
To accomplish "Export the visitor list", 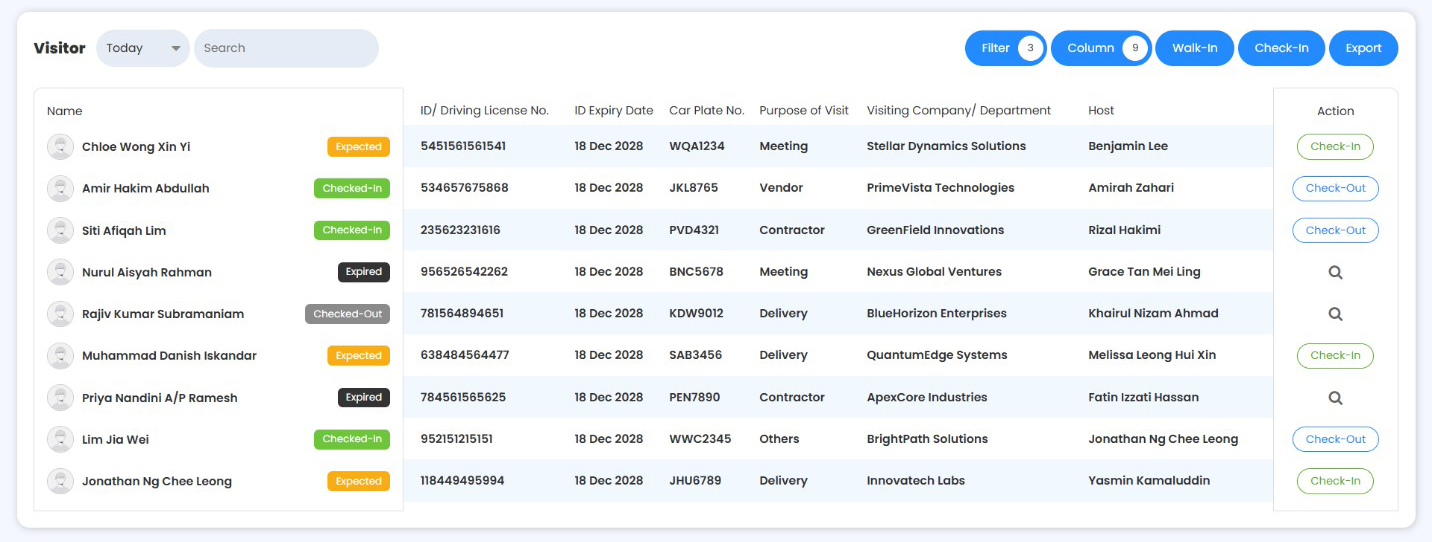I will click(1363, 48).
